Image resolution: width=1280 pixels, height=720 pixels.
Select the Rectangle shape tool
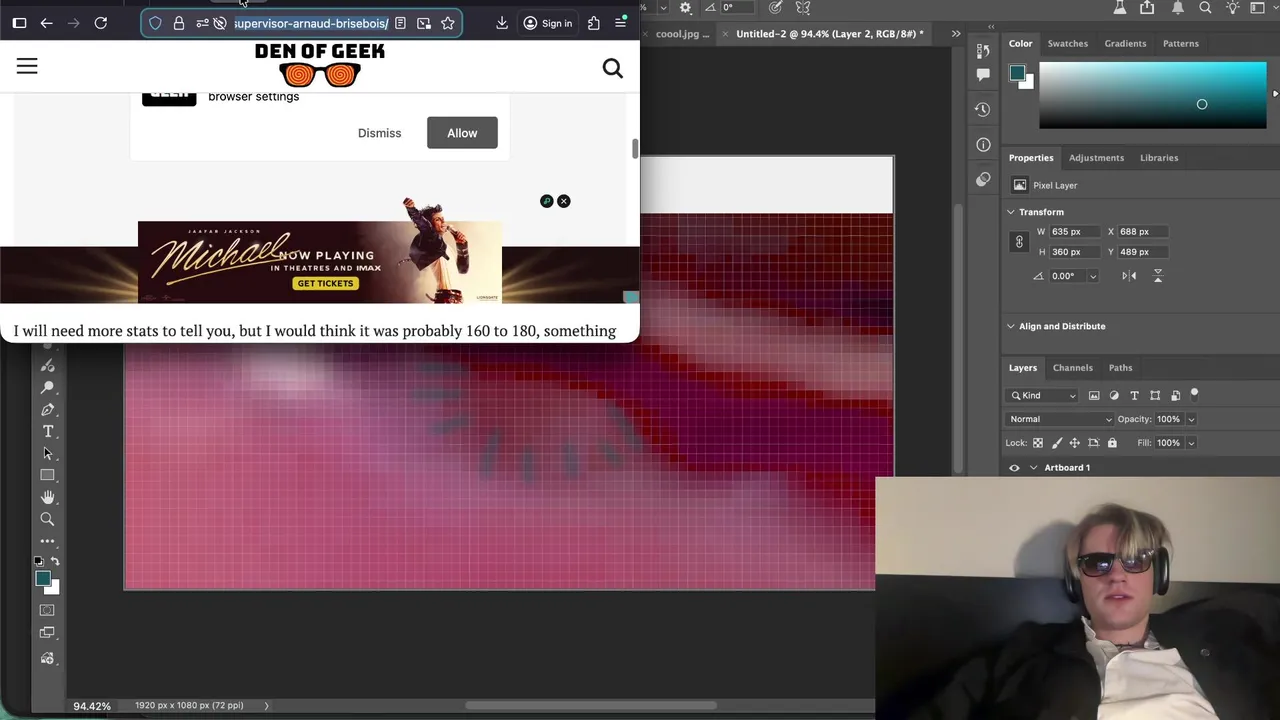pos(48,475)
